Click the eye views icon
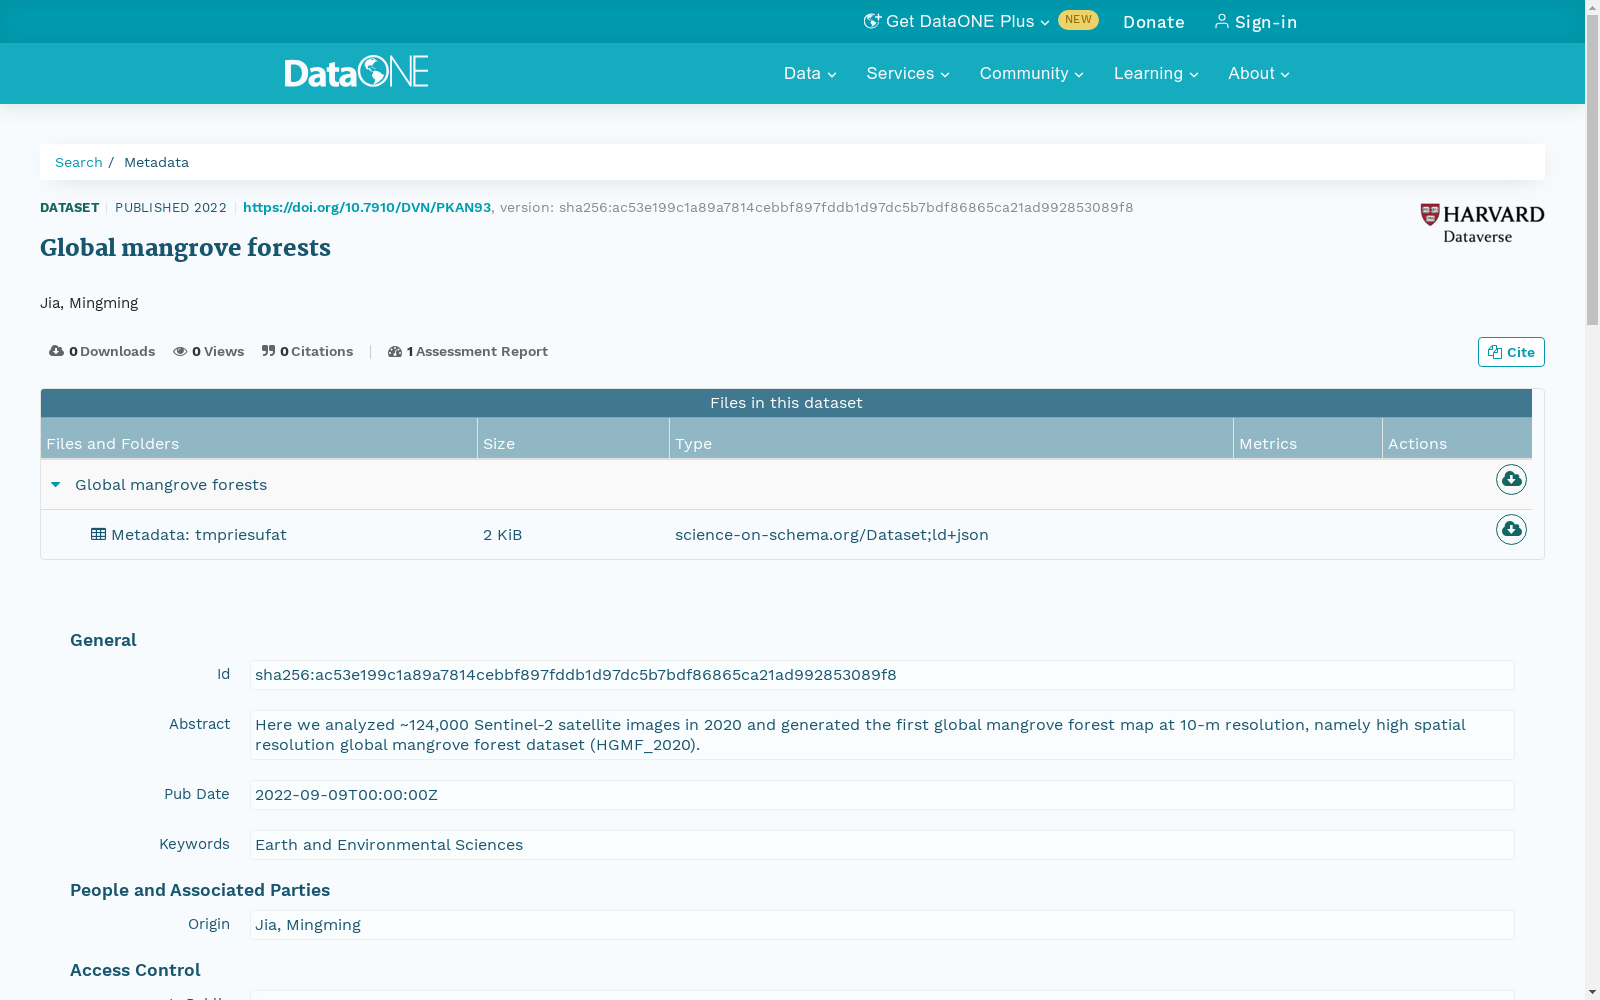The height and width of the screenshot is (1000, 1600). point(180,351)
